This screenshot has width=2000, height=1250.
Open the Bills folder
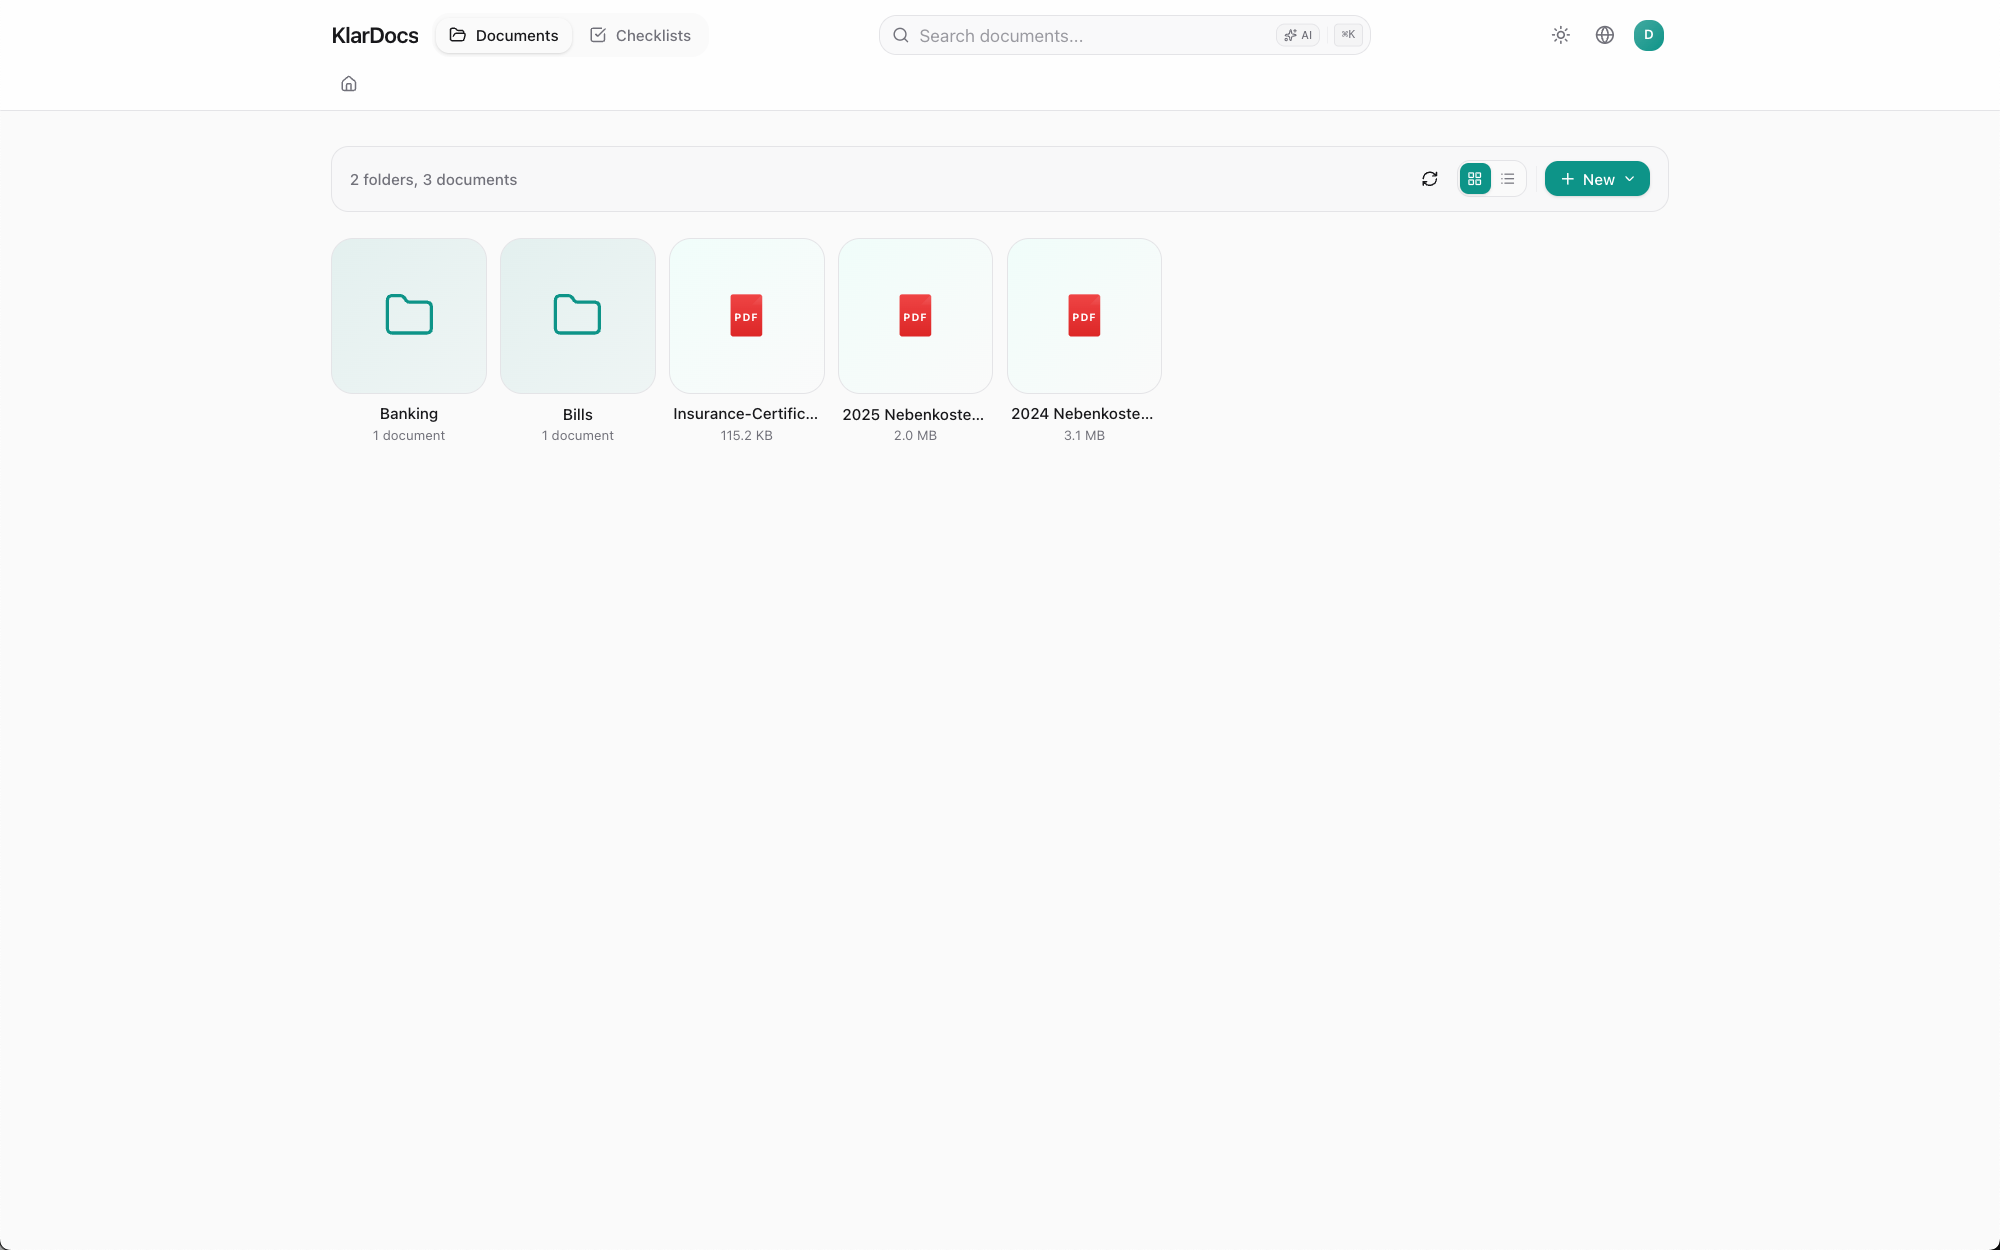click(578, 316)
